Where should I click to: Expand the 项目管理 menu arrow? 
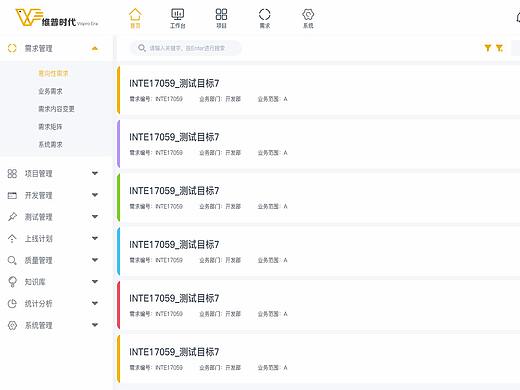coord(95,173)
